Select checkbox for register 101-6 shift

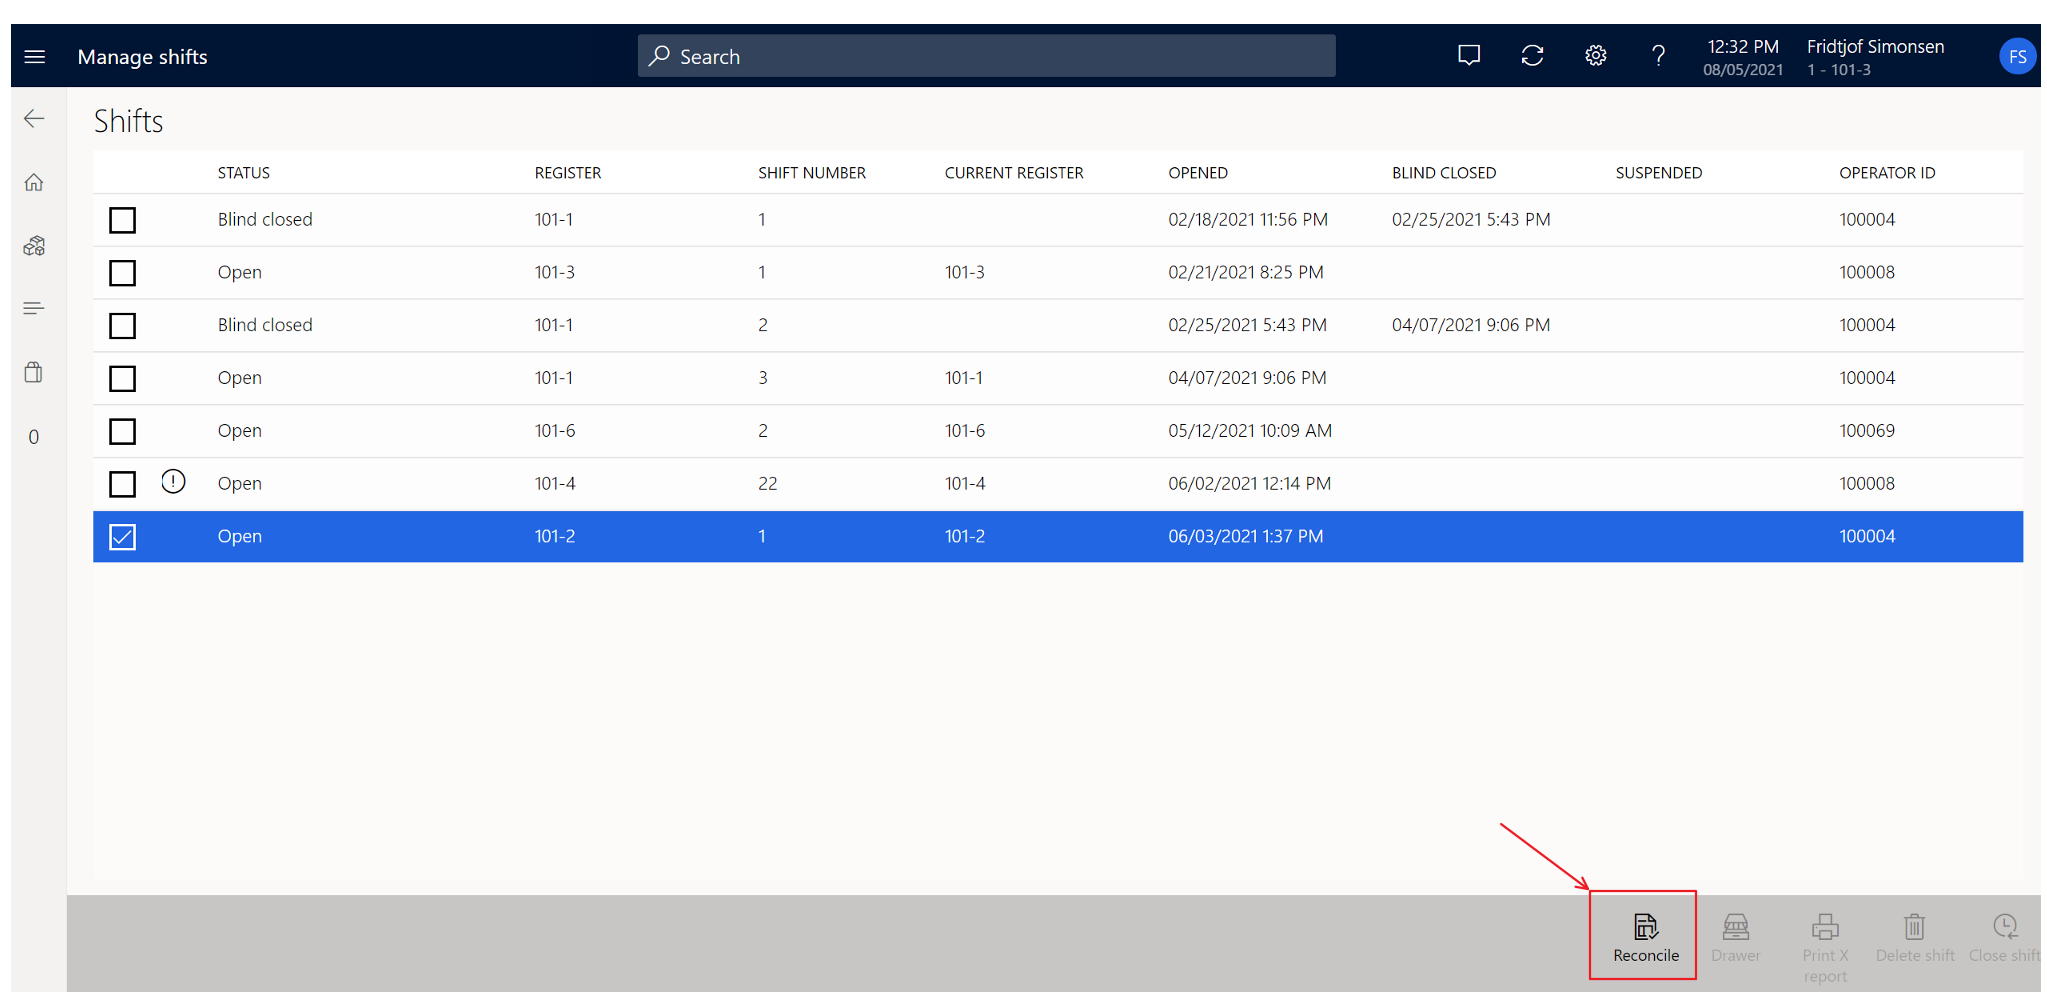[x=123, y=431]
